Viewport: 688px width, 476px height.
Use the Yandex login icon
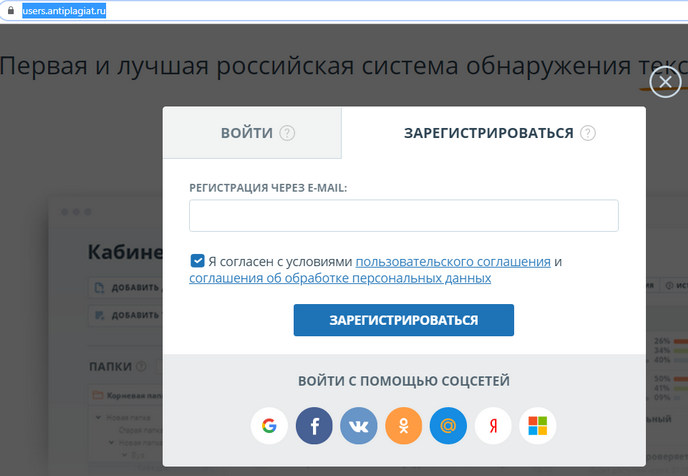[x=494, y=426]
